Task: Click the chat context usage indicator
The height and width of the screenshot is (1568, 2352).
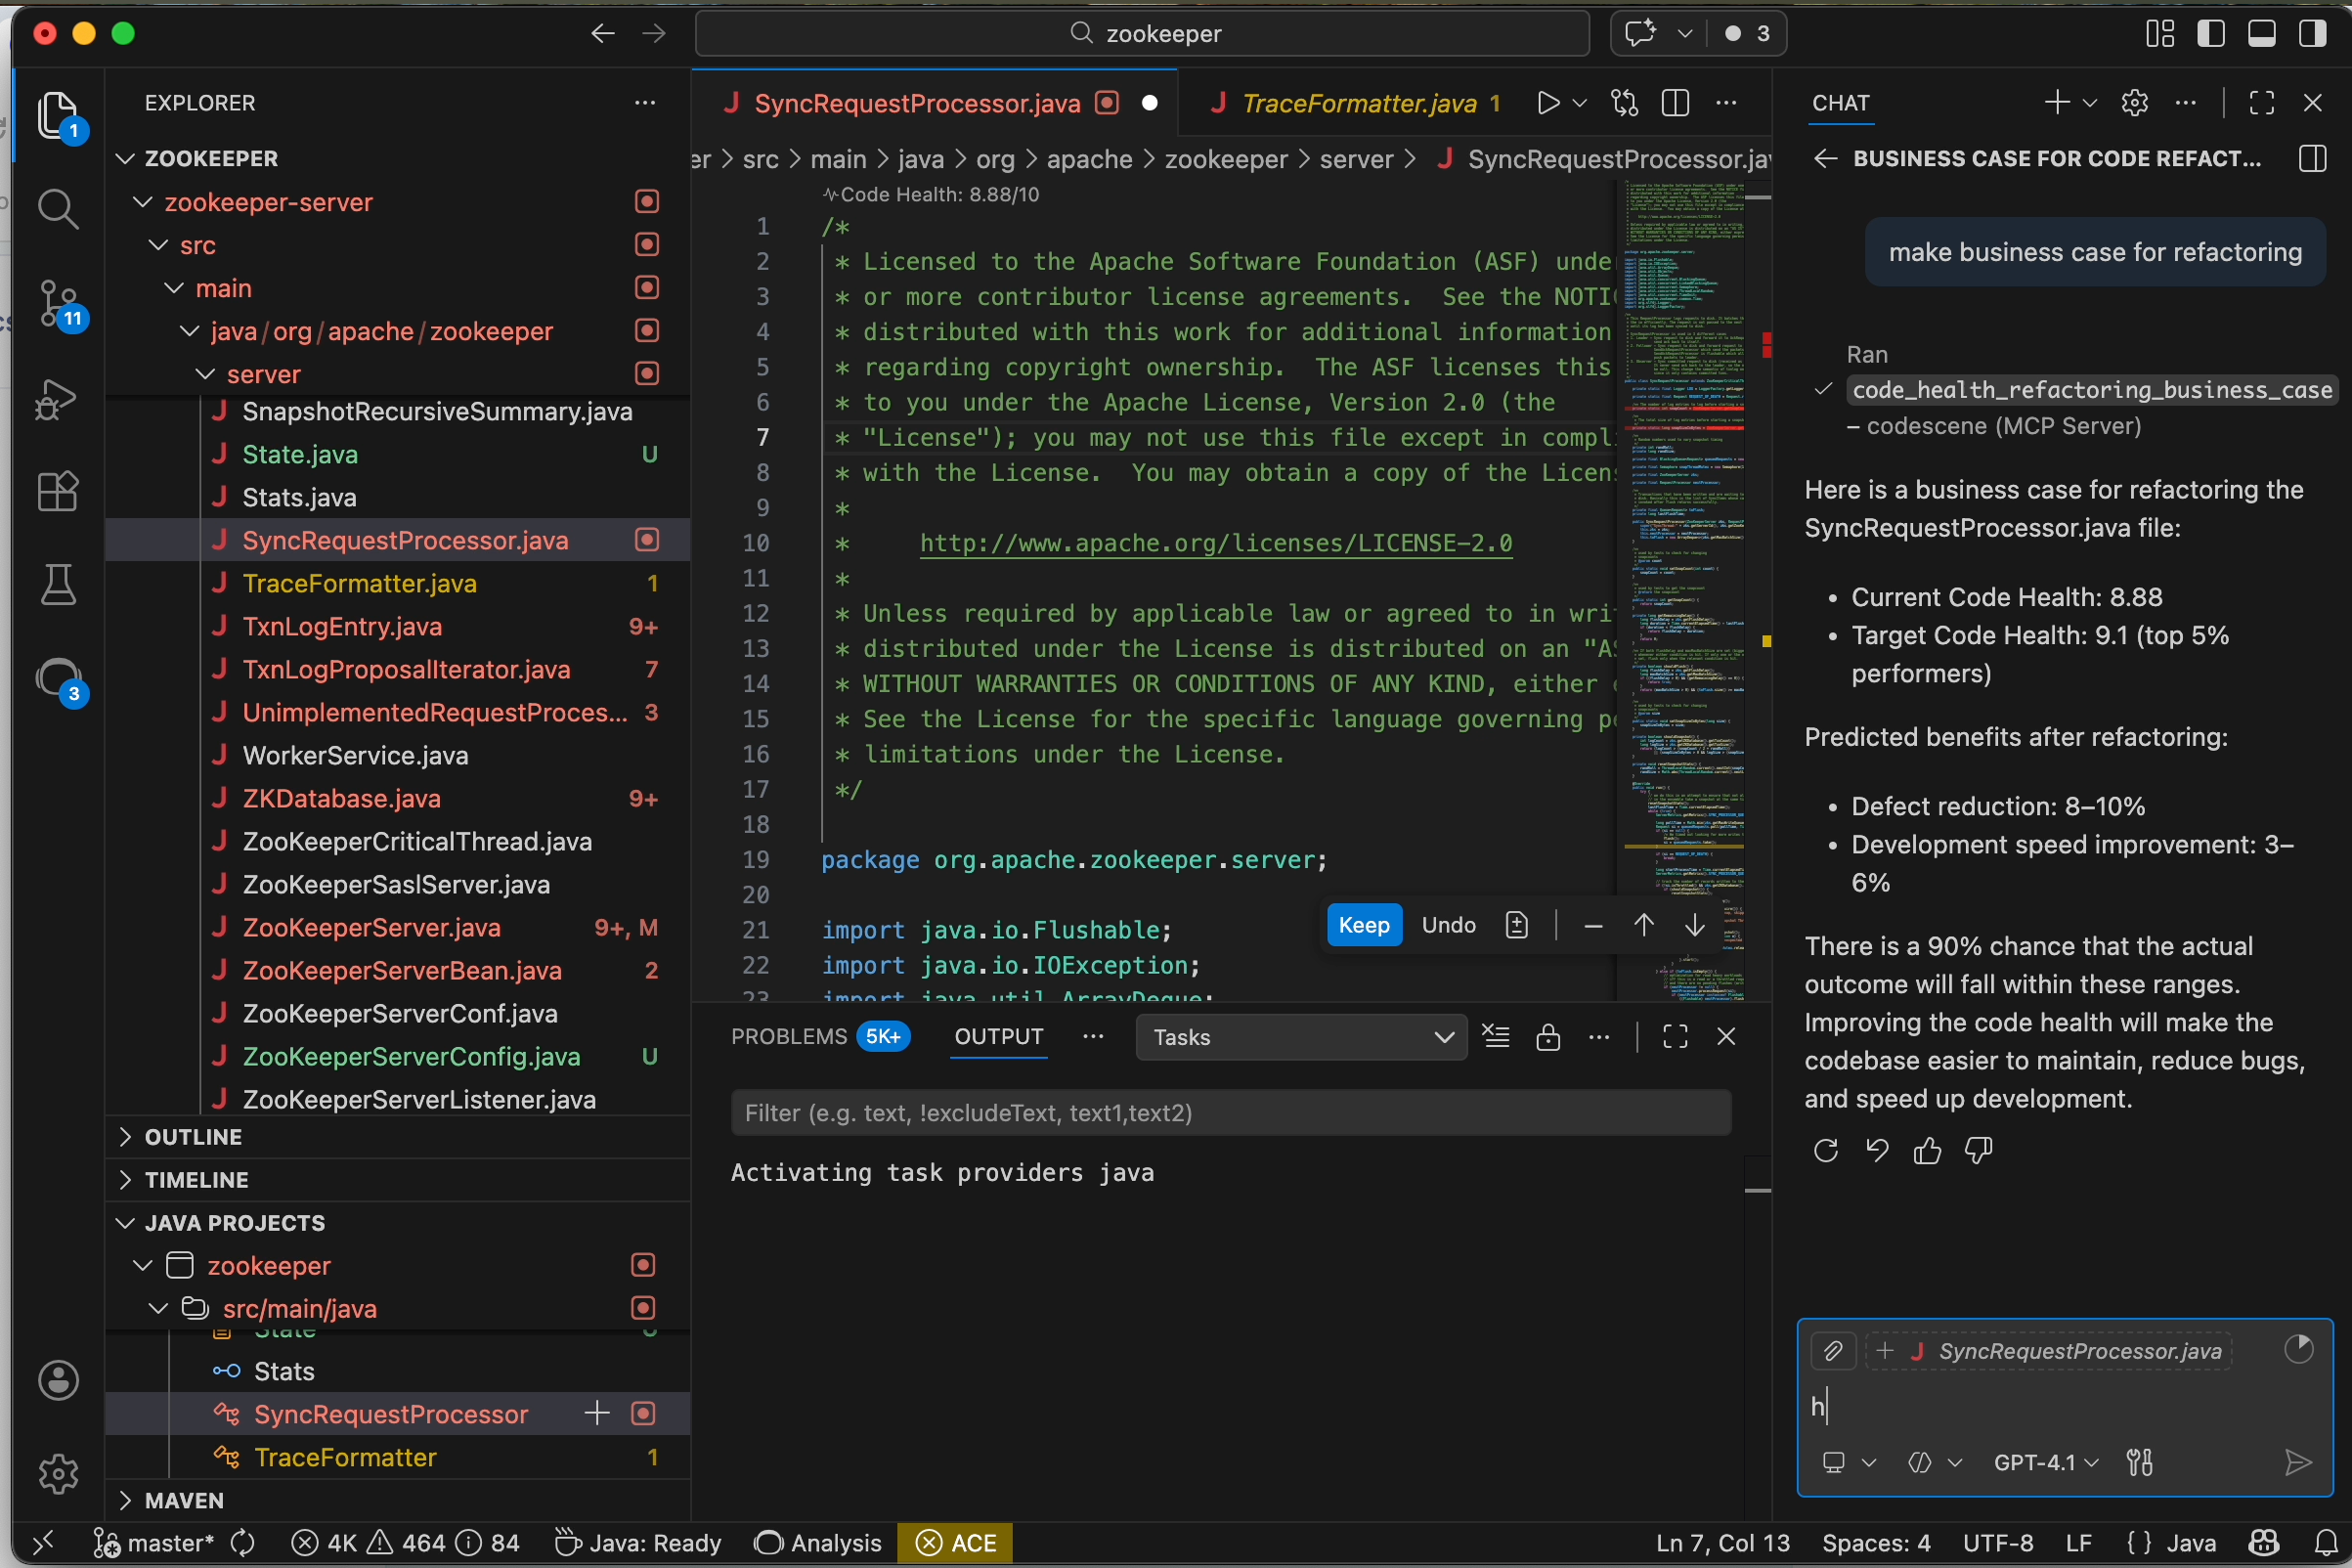Action: pos(2299,1349)
